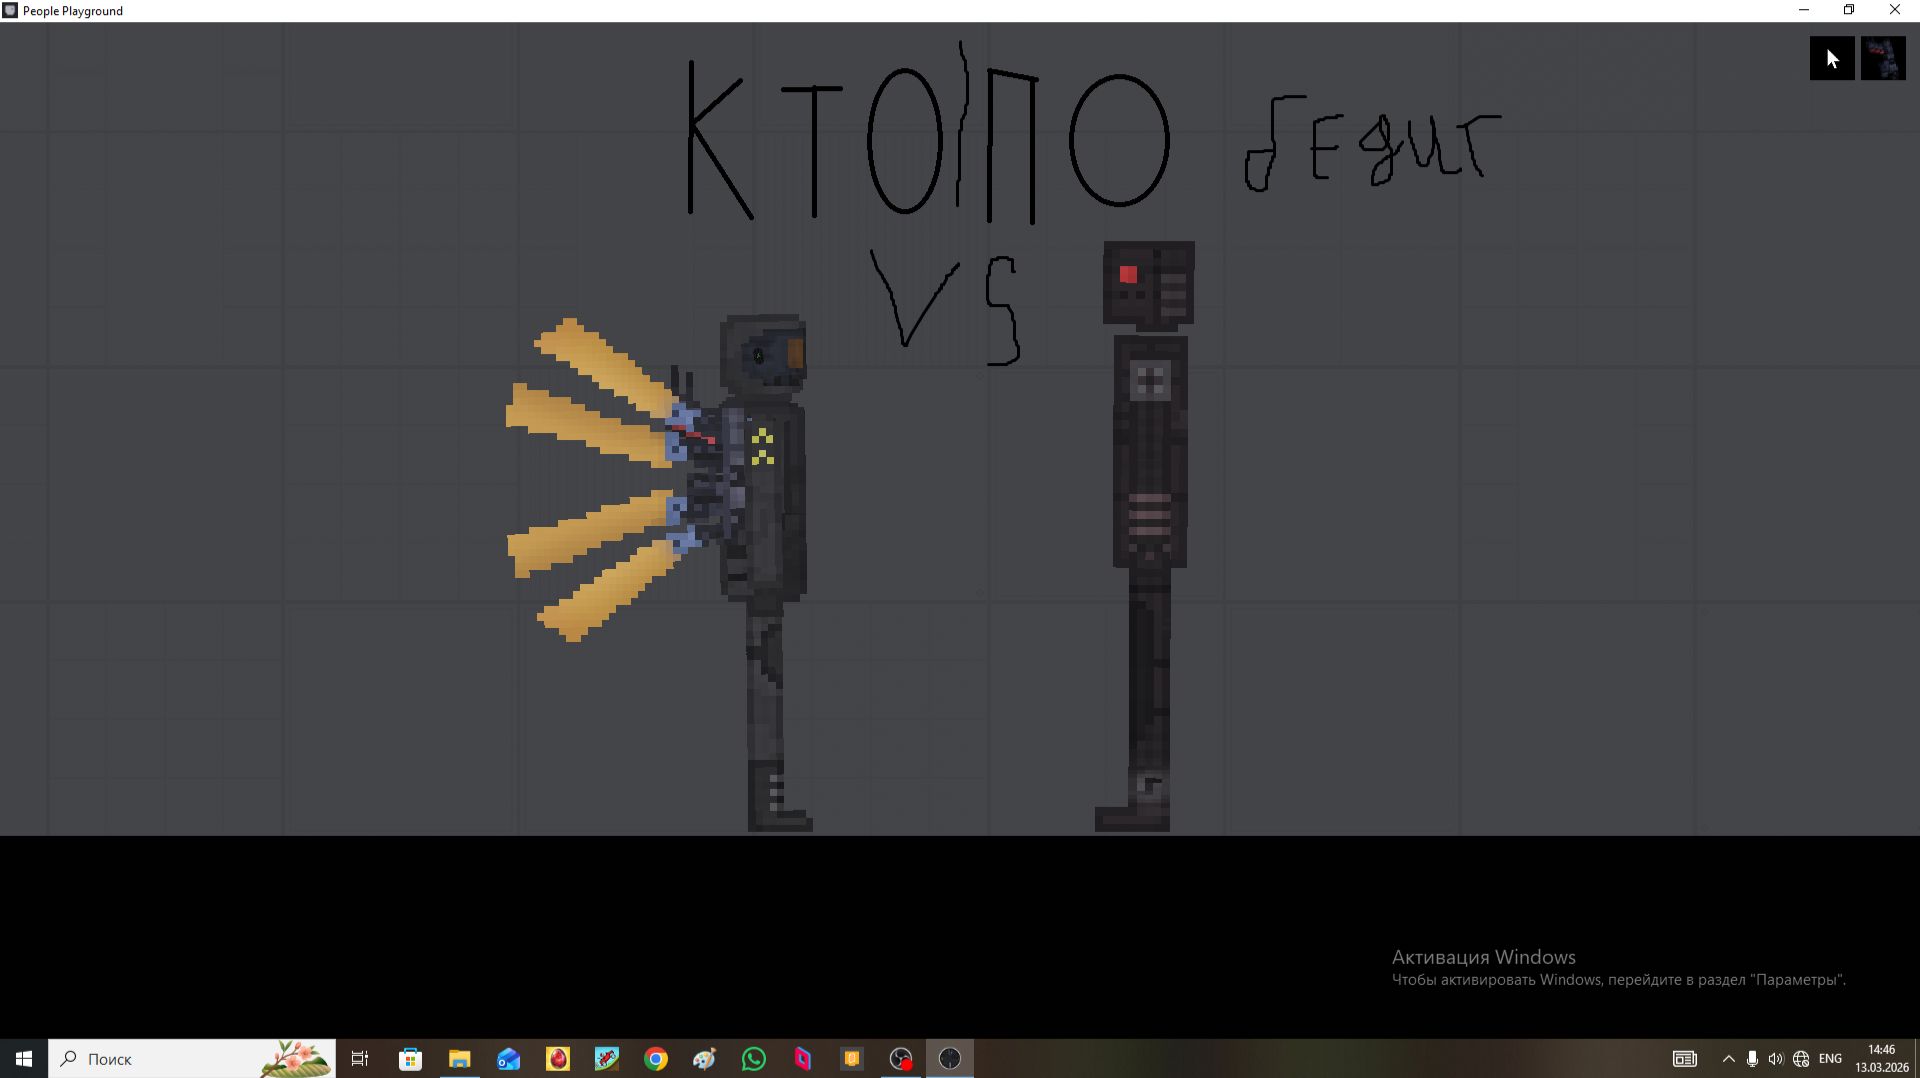This screenshot has height=1078, width=1920.
Task: Click the microphone tray icon
Action: [1752, 1058]
